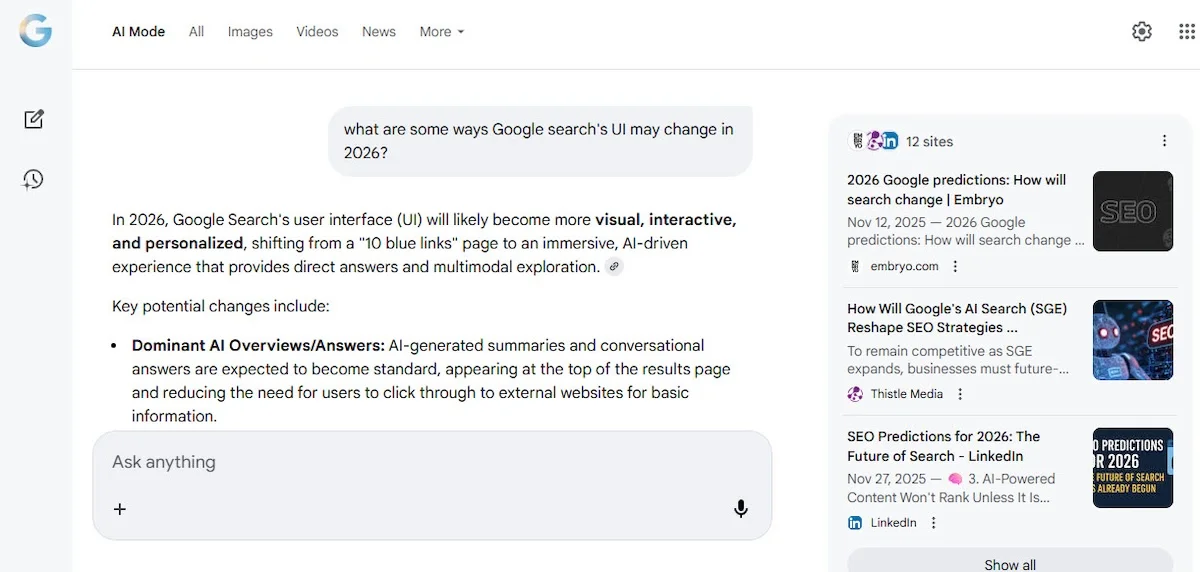Click the Key potential changes include text
This screenshot has width=1200, height=572.
click(220, 306)
